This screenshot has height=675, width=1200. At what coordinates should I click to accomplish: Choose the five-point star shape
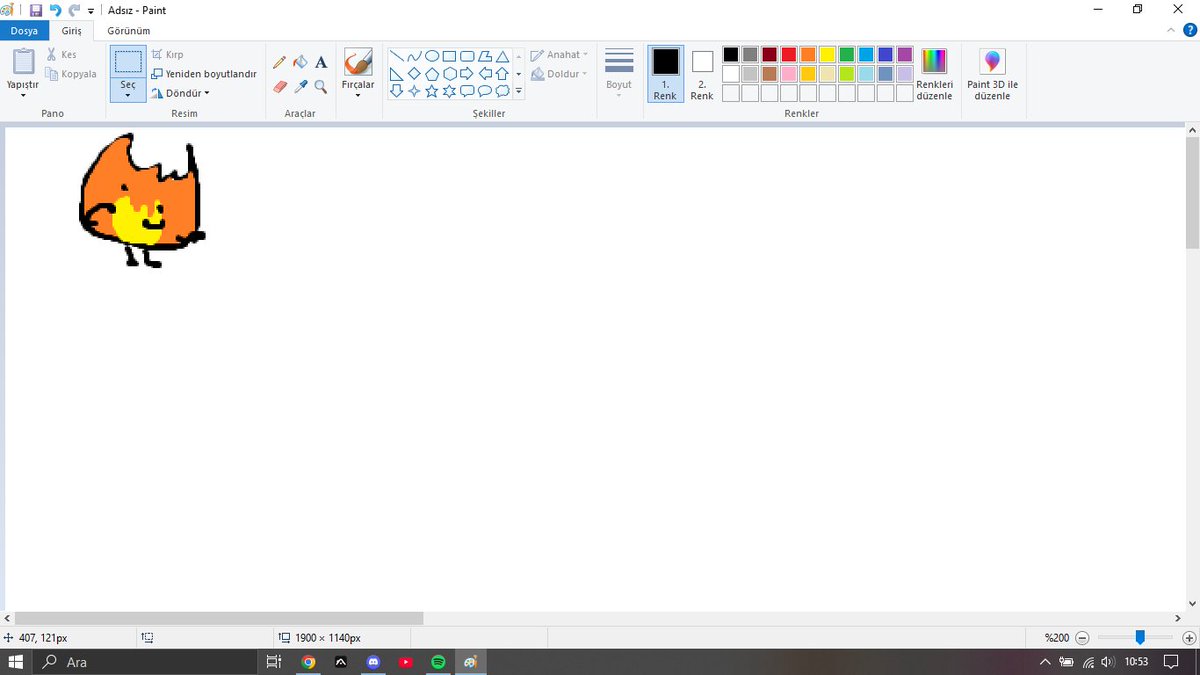pos(432,91)
